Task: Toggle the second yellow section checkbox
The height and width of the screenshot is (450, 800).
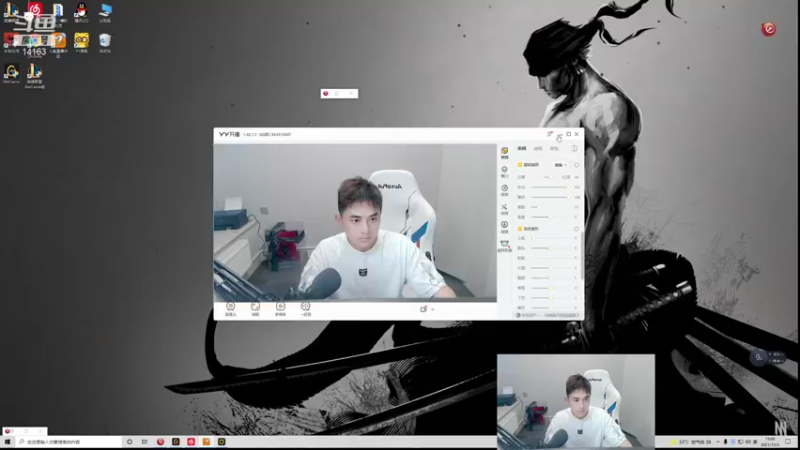Action: (x=520, y=229)
